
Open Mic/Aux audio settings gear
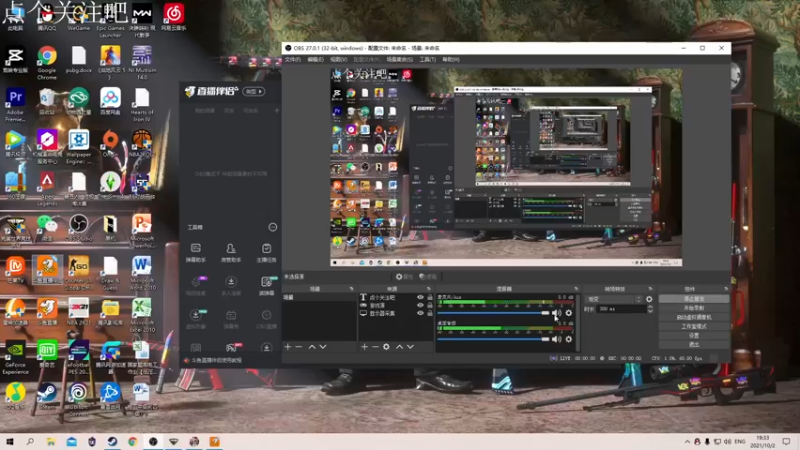[569, 313]
